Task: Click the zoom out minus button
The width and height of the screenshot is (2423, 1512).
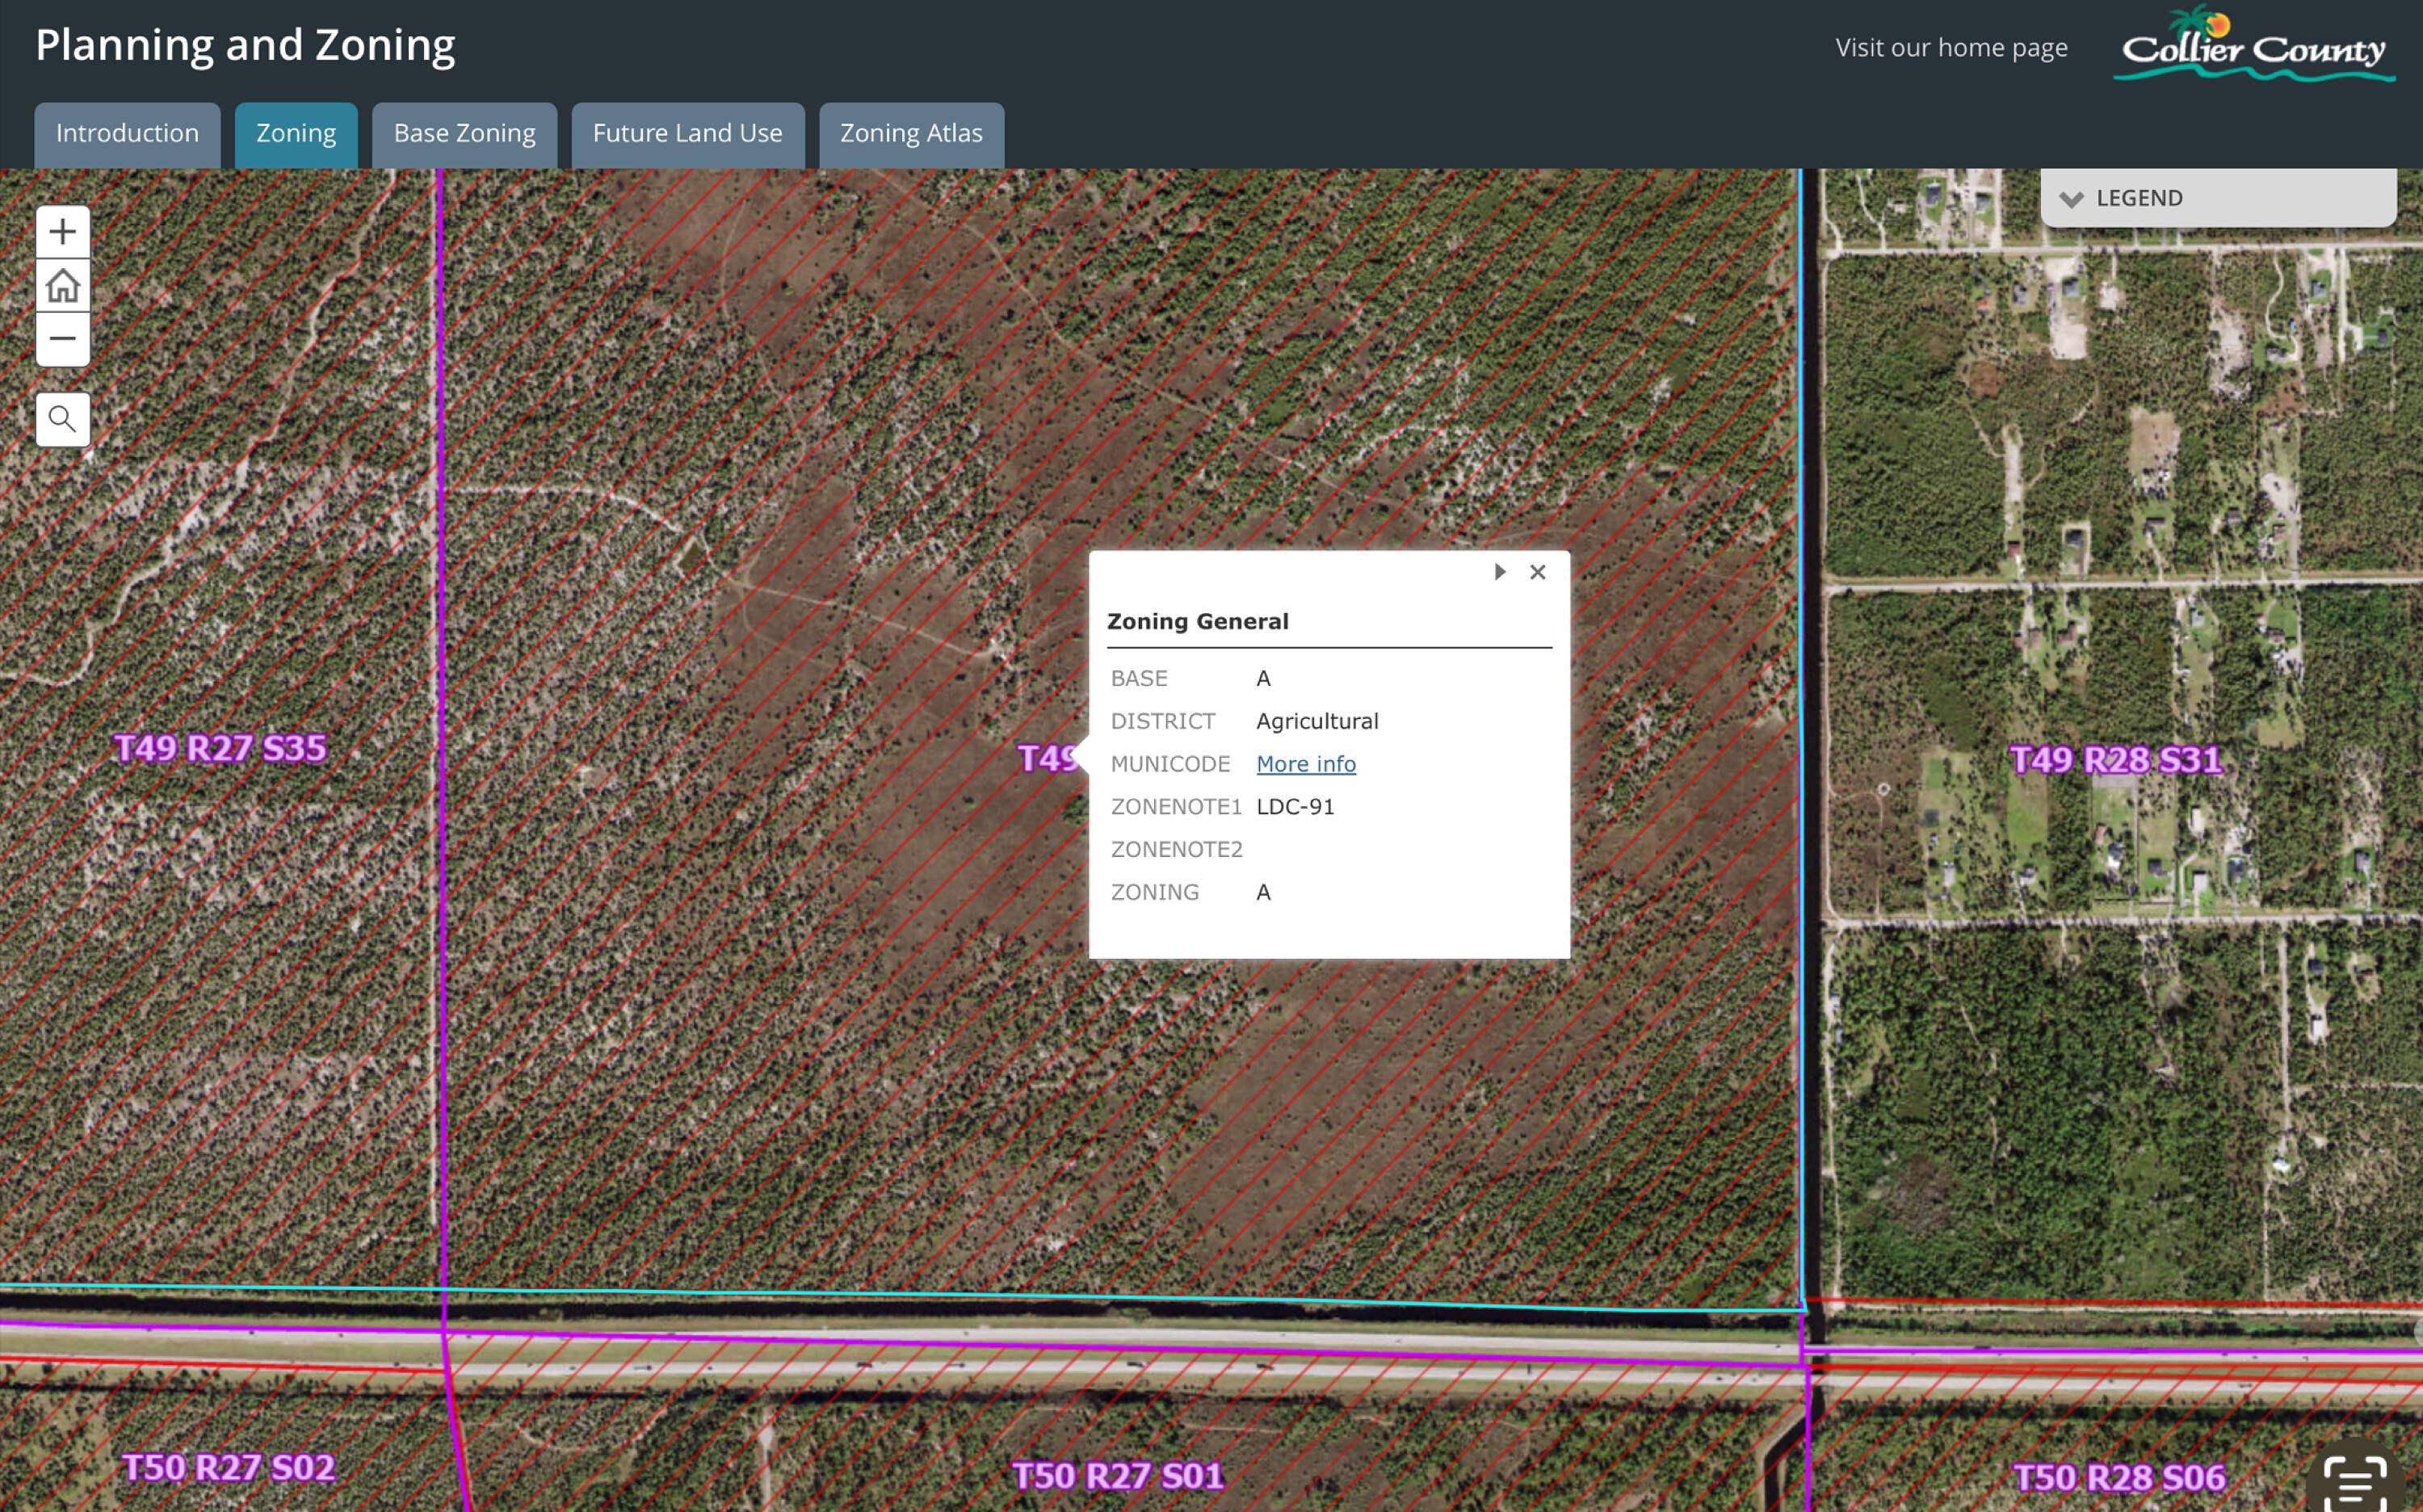Action: tap(62, 339)
